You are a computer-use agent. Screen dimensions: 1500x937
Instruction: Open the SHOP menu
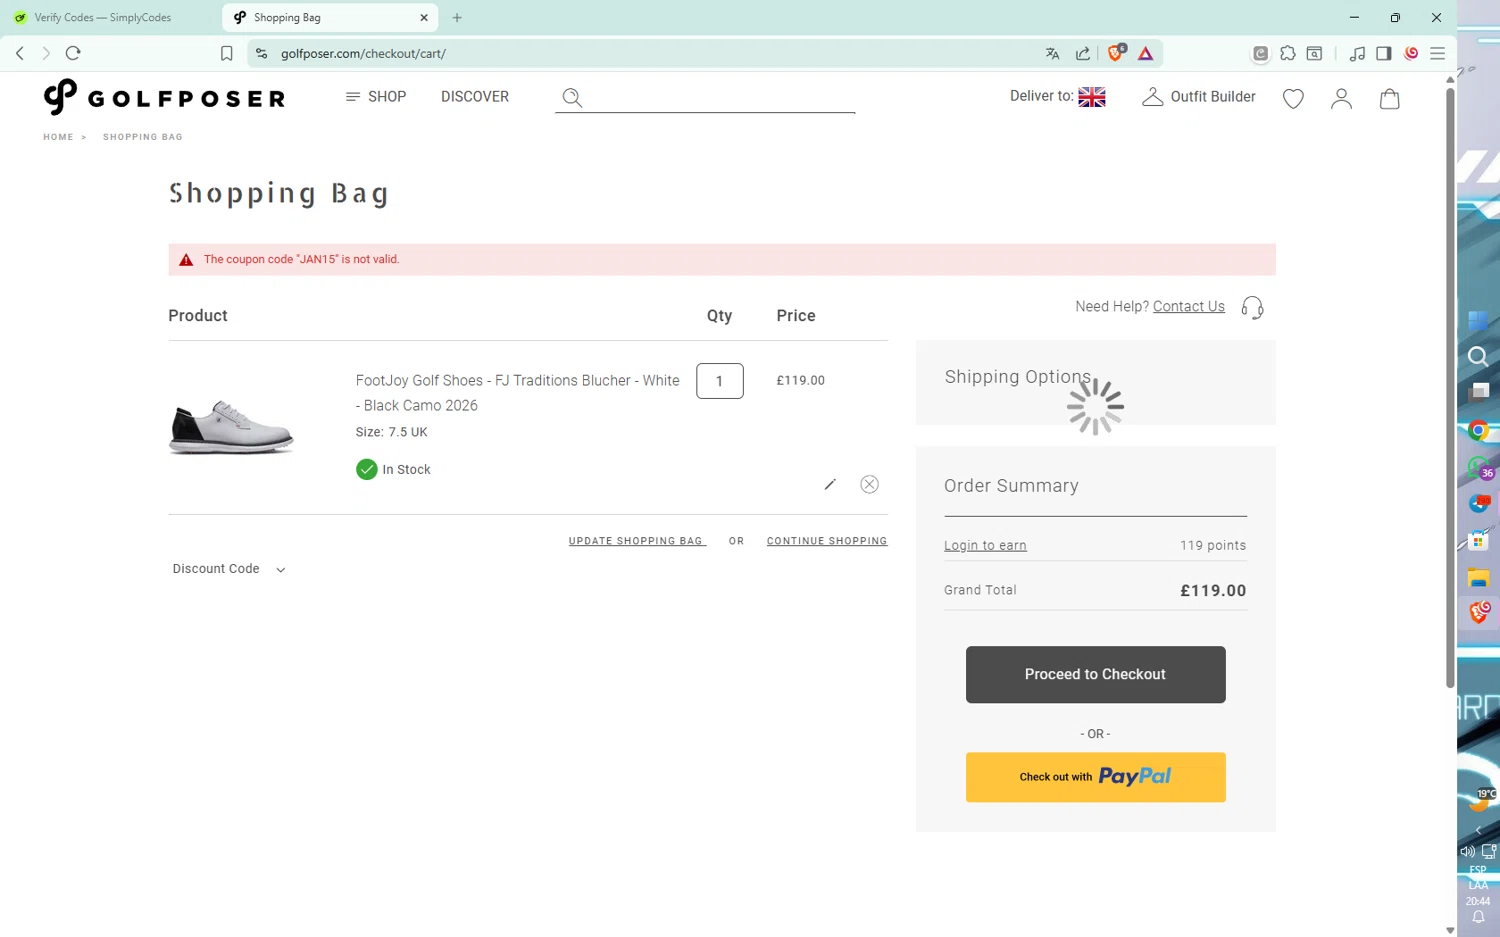tap(376, 97)
